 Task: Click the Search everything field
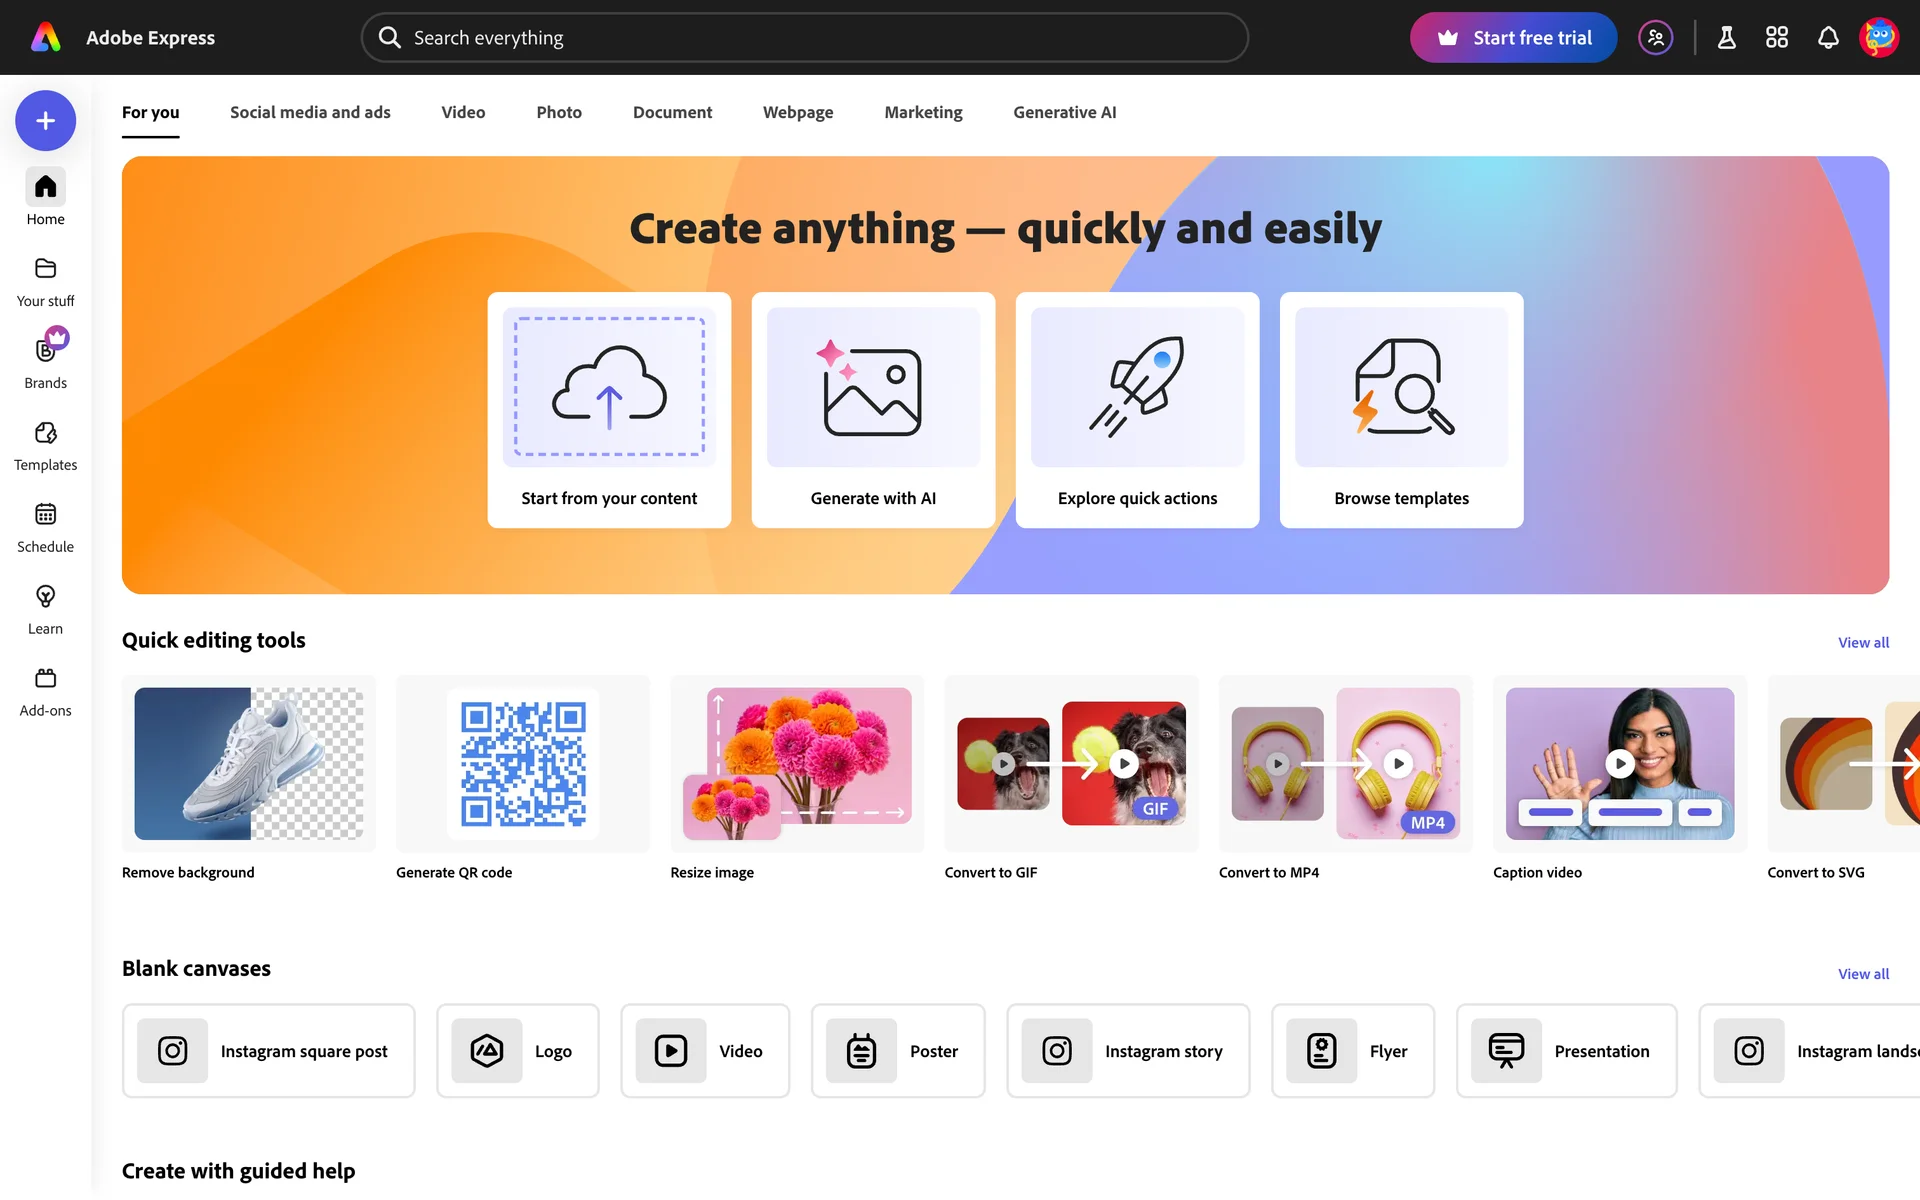[804, 38]
